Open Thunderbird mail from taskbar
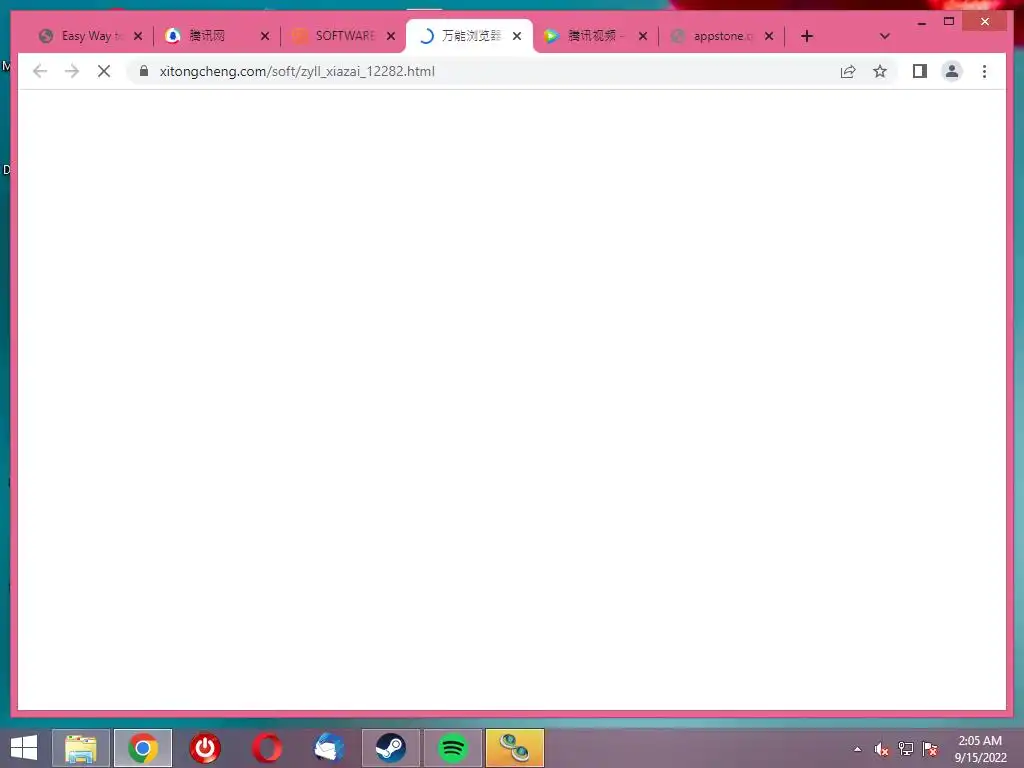This screenshot has width=1024, height=768. (x=328, y=748)
